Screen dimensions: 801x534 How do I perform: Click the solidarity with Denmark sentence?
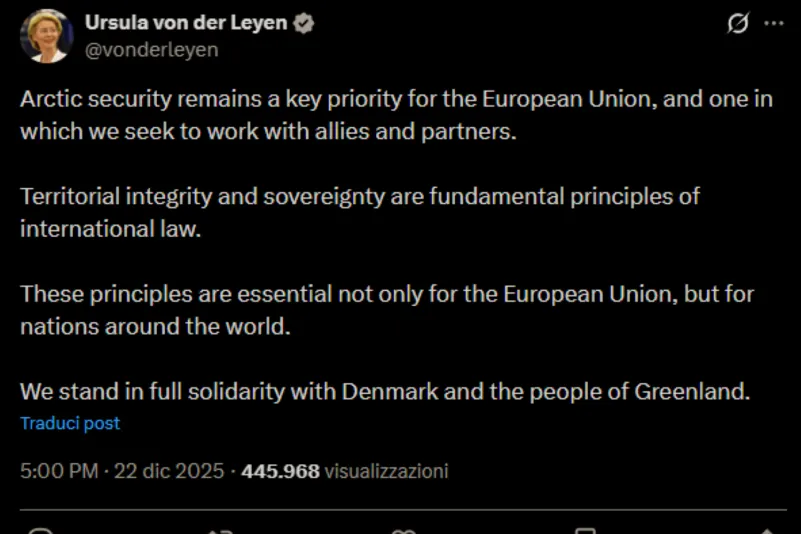click(385, 391)
